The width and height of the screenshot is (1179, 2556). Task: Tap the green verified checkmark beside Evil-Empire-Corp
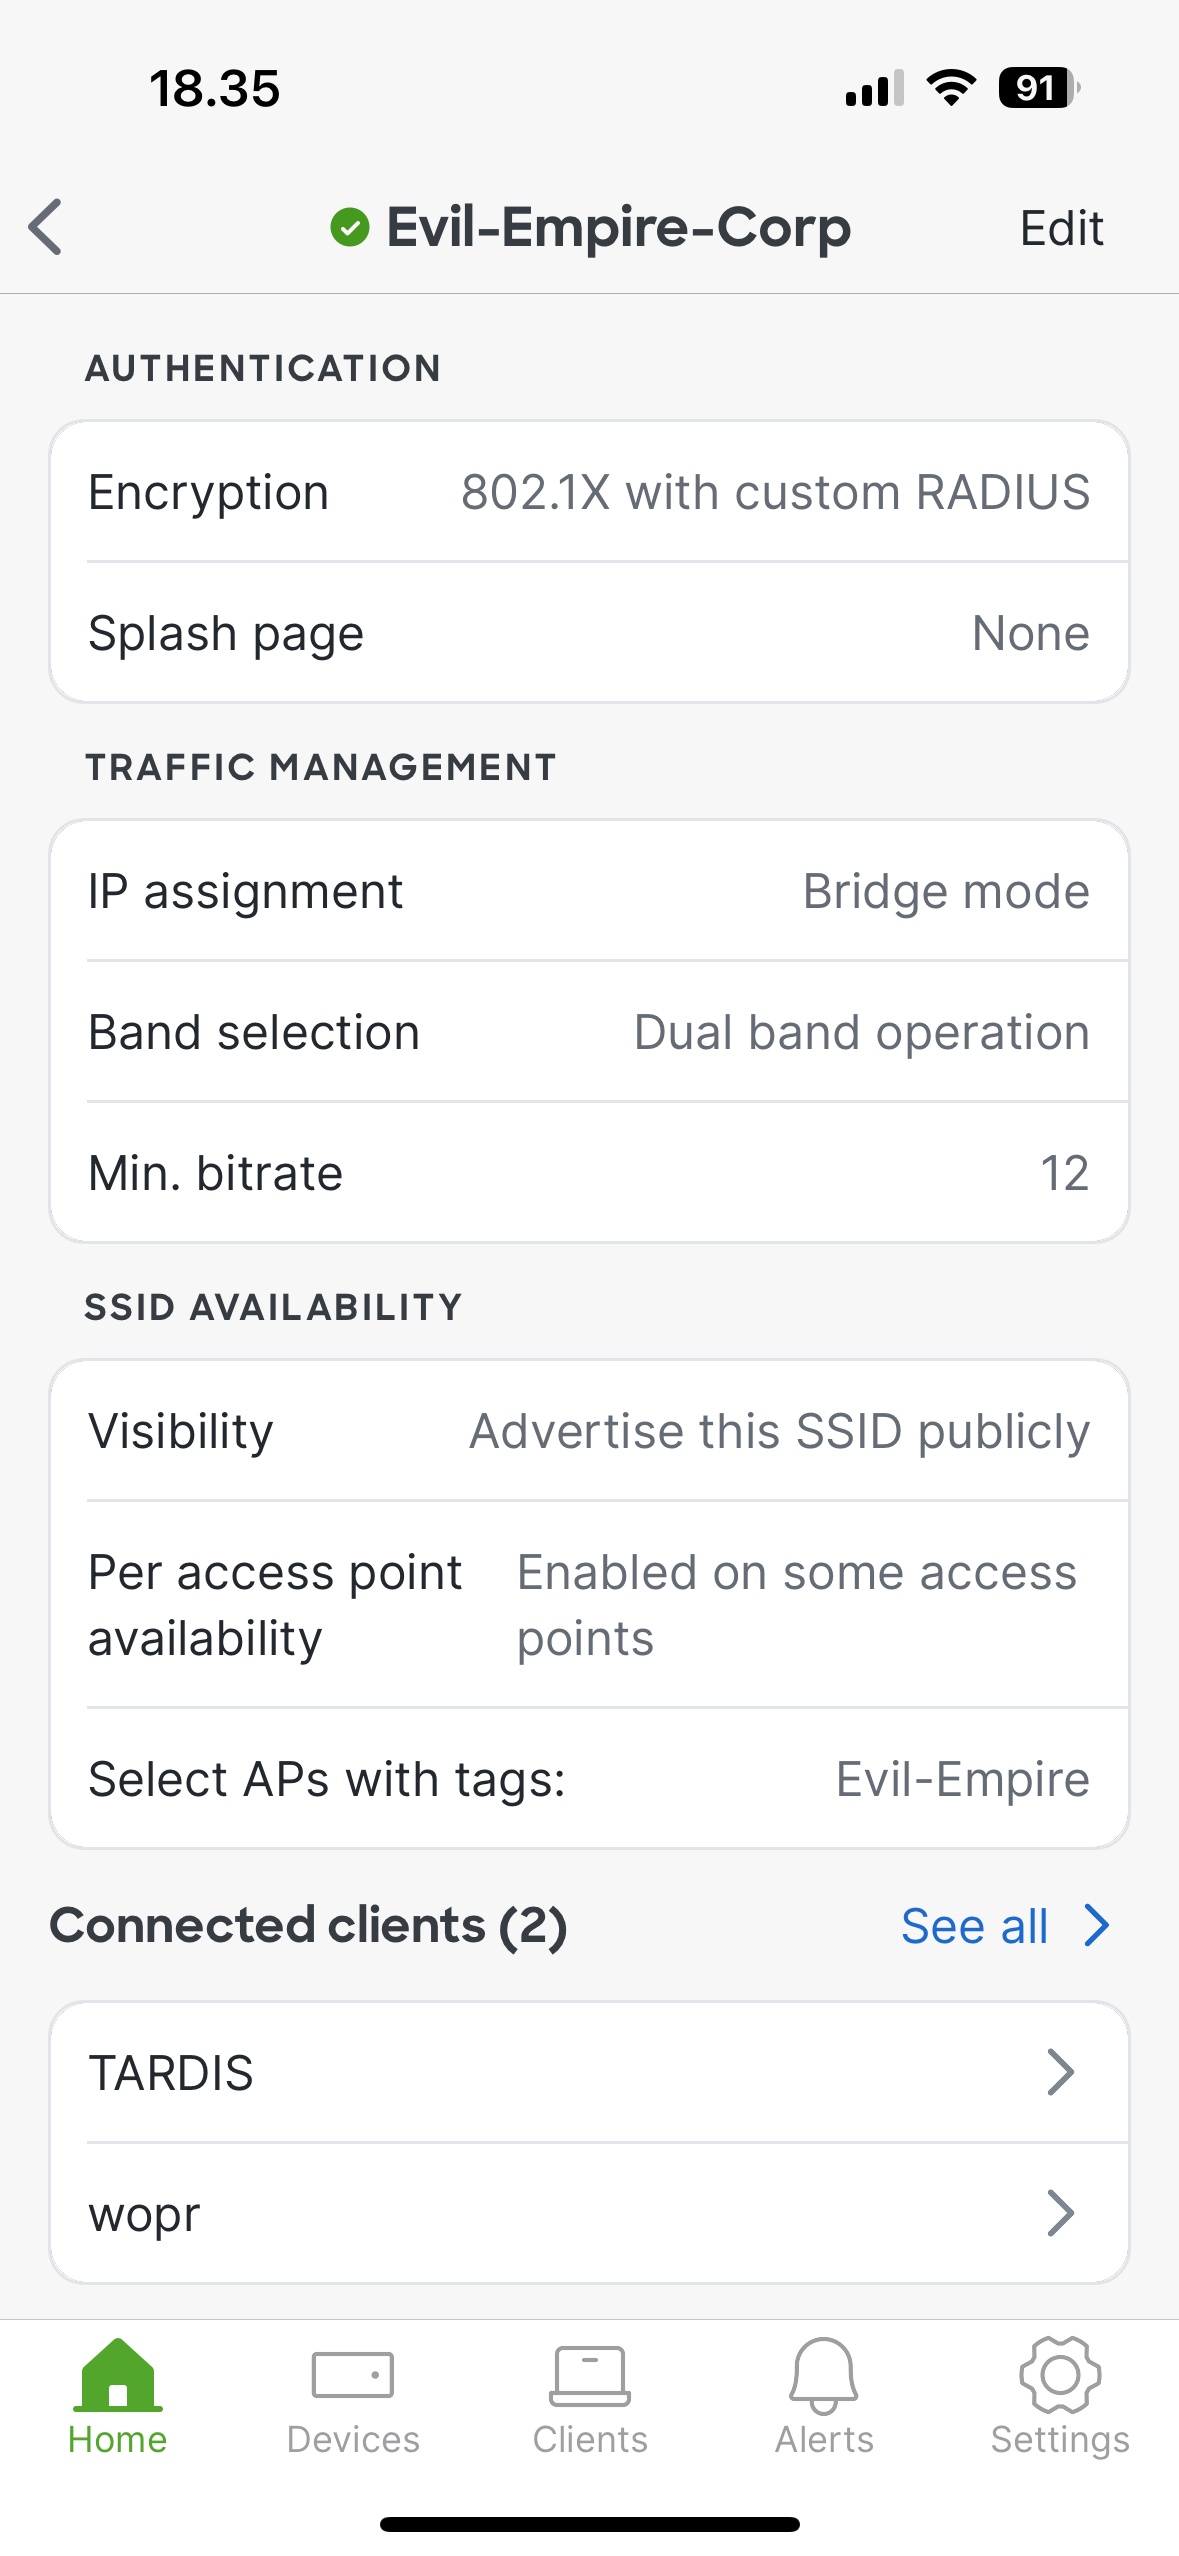[349, 228]
